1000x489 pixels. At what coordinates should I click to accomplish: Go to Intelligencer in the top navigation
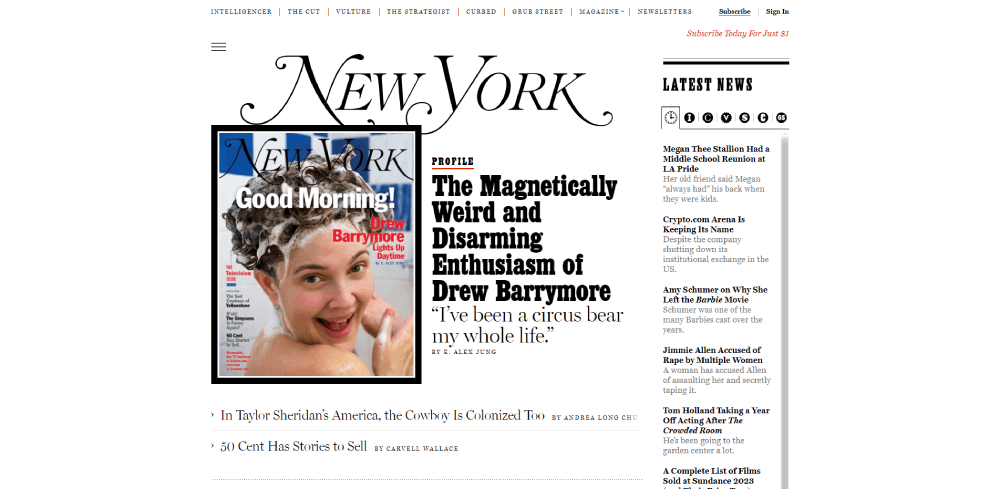click(x=241, y=11)
